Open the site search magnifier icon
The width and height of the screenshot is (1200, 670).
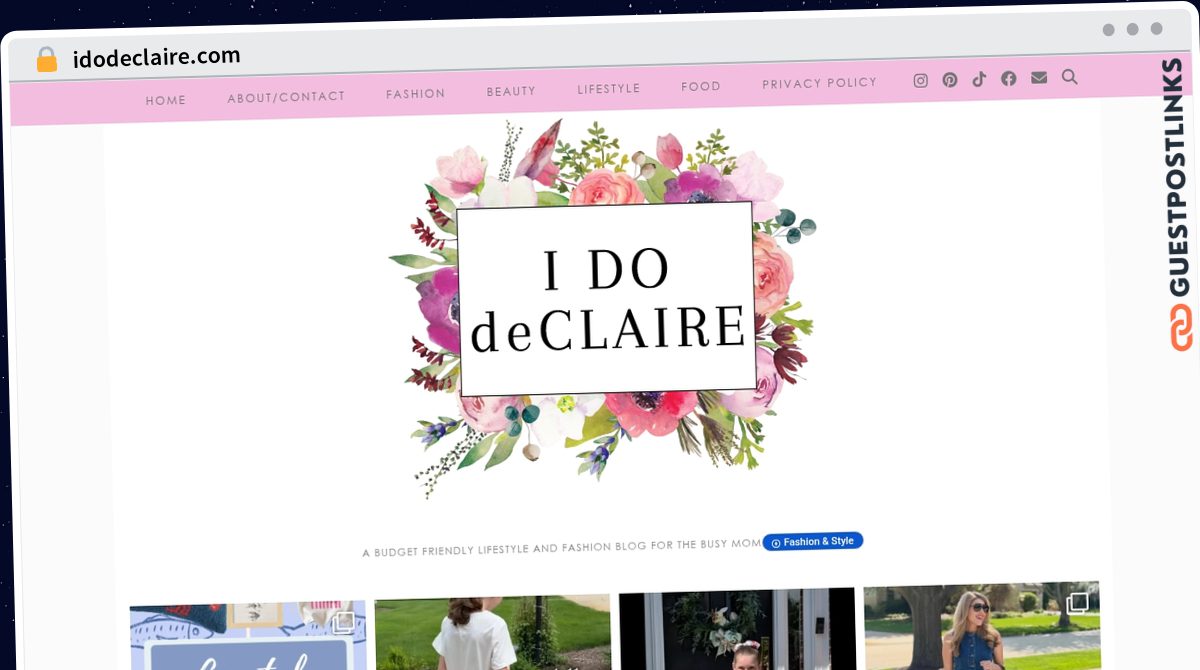point(1069,76)
